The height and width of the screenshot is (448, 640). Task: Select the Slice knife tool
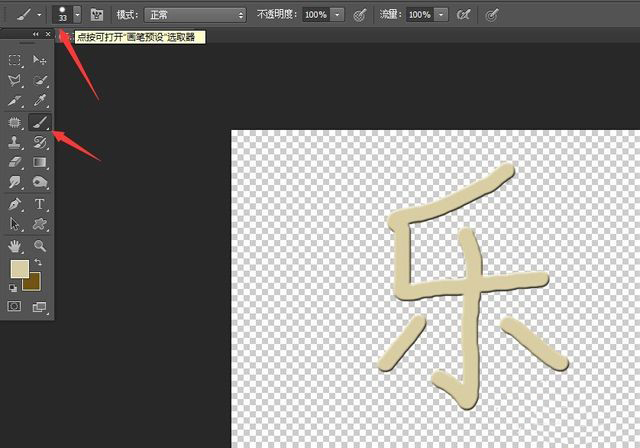15,100
